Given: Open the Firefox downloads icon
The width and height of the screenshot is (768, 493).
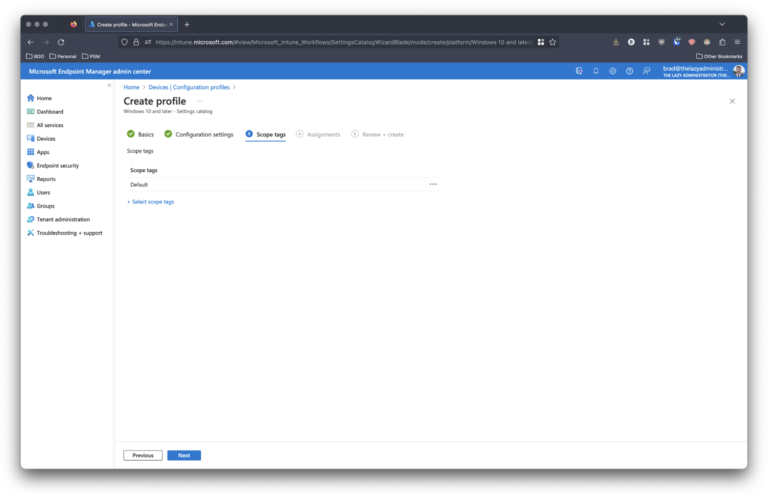Looking at the screenshot, I should (616, 42).
